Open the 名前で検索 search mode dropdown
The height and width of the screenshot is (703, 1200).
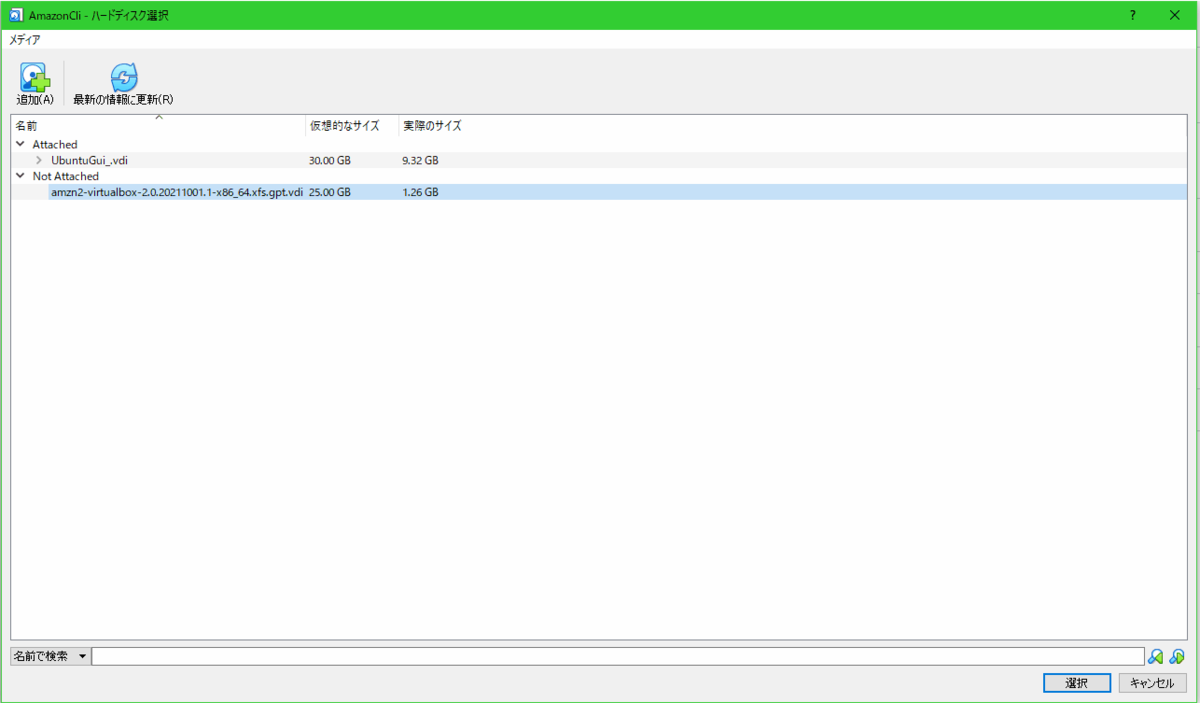pos(49,655)
